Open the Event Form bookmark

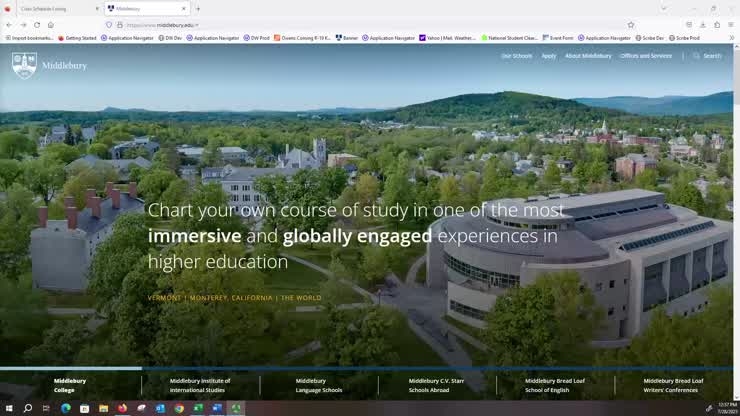click(x=558, y=38)
